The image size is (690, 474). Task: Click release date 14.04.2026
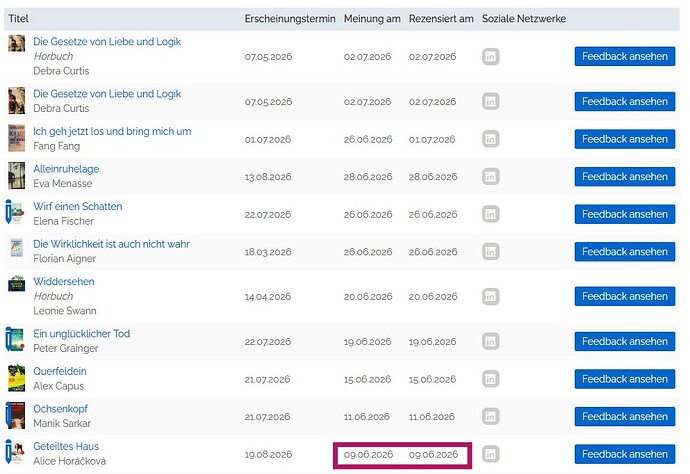point(268,297)
